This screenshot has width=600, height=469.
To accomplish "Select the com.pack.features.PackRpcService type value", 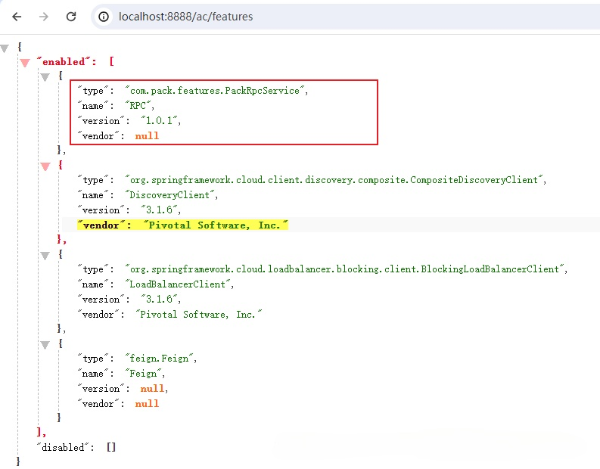I will (215, 91).
